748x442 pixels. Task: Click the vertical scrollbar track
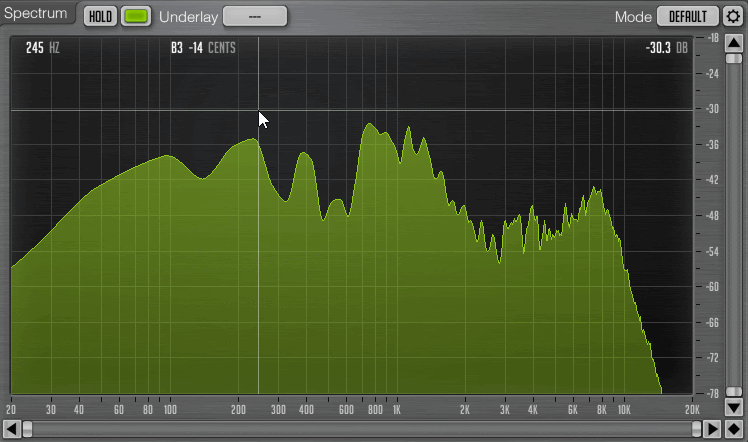pyautogui.click(x=734, y=225)
